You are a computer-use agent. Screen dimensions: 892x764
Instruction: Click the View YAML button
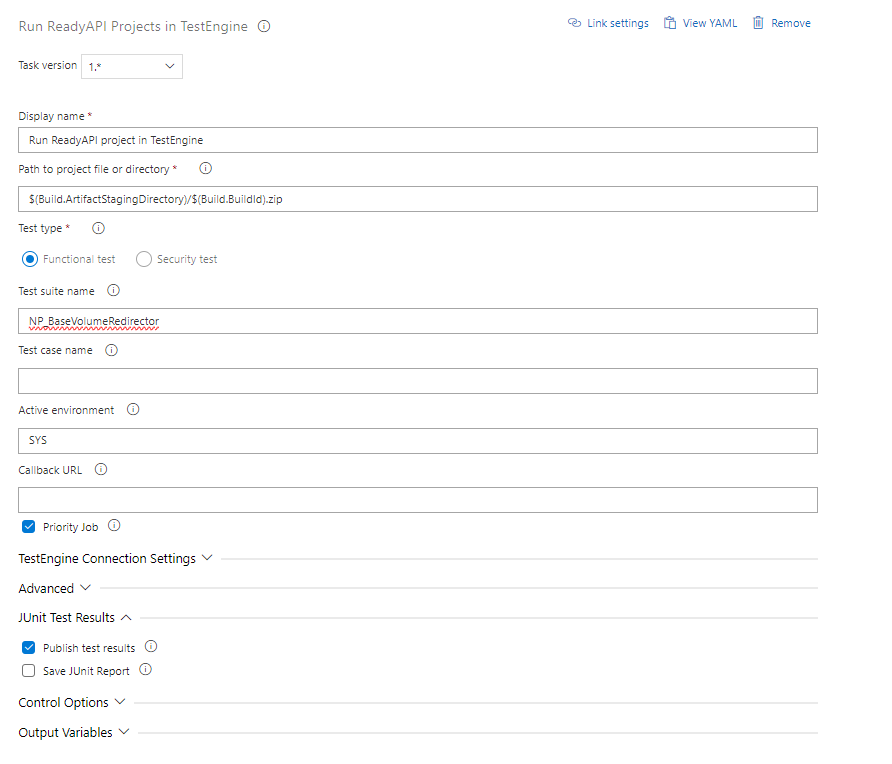[700, 23]
